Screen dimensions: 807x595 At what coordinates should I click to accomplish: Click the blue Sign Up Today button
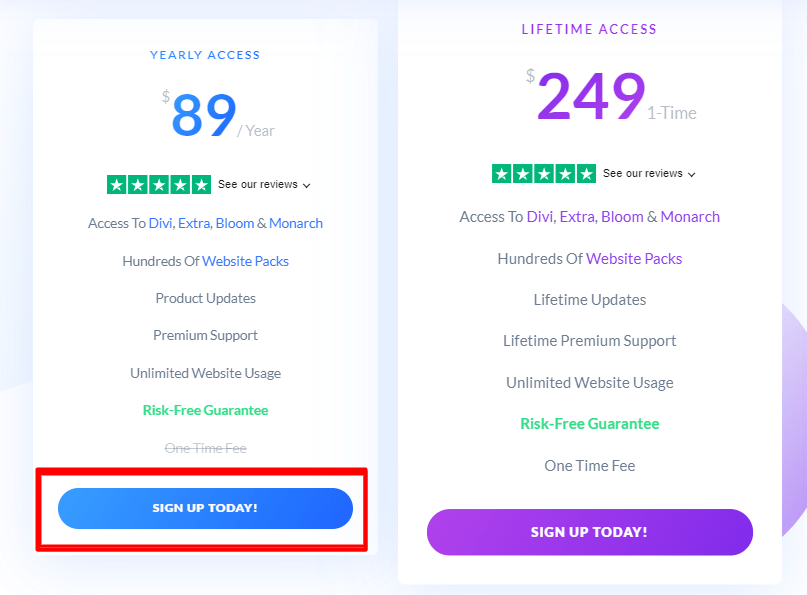205,508
